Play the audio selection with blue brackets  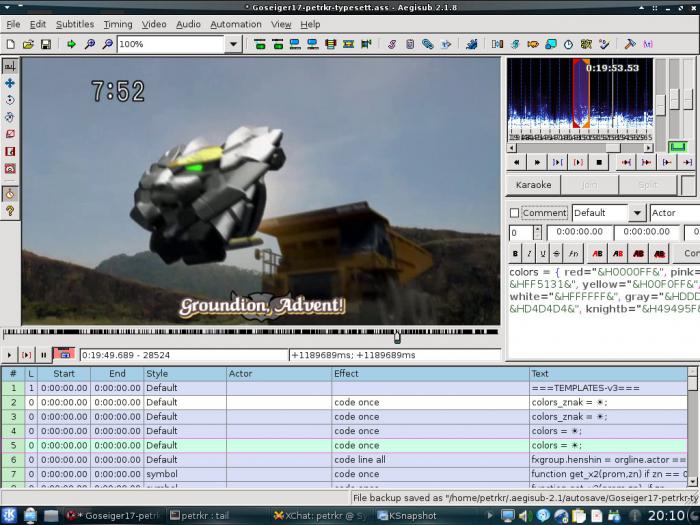[558, 162]
